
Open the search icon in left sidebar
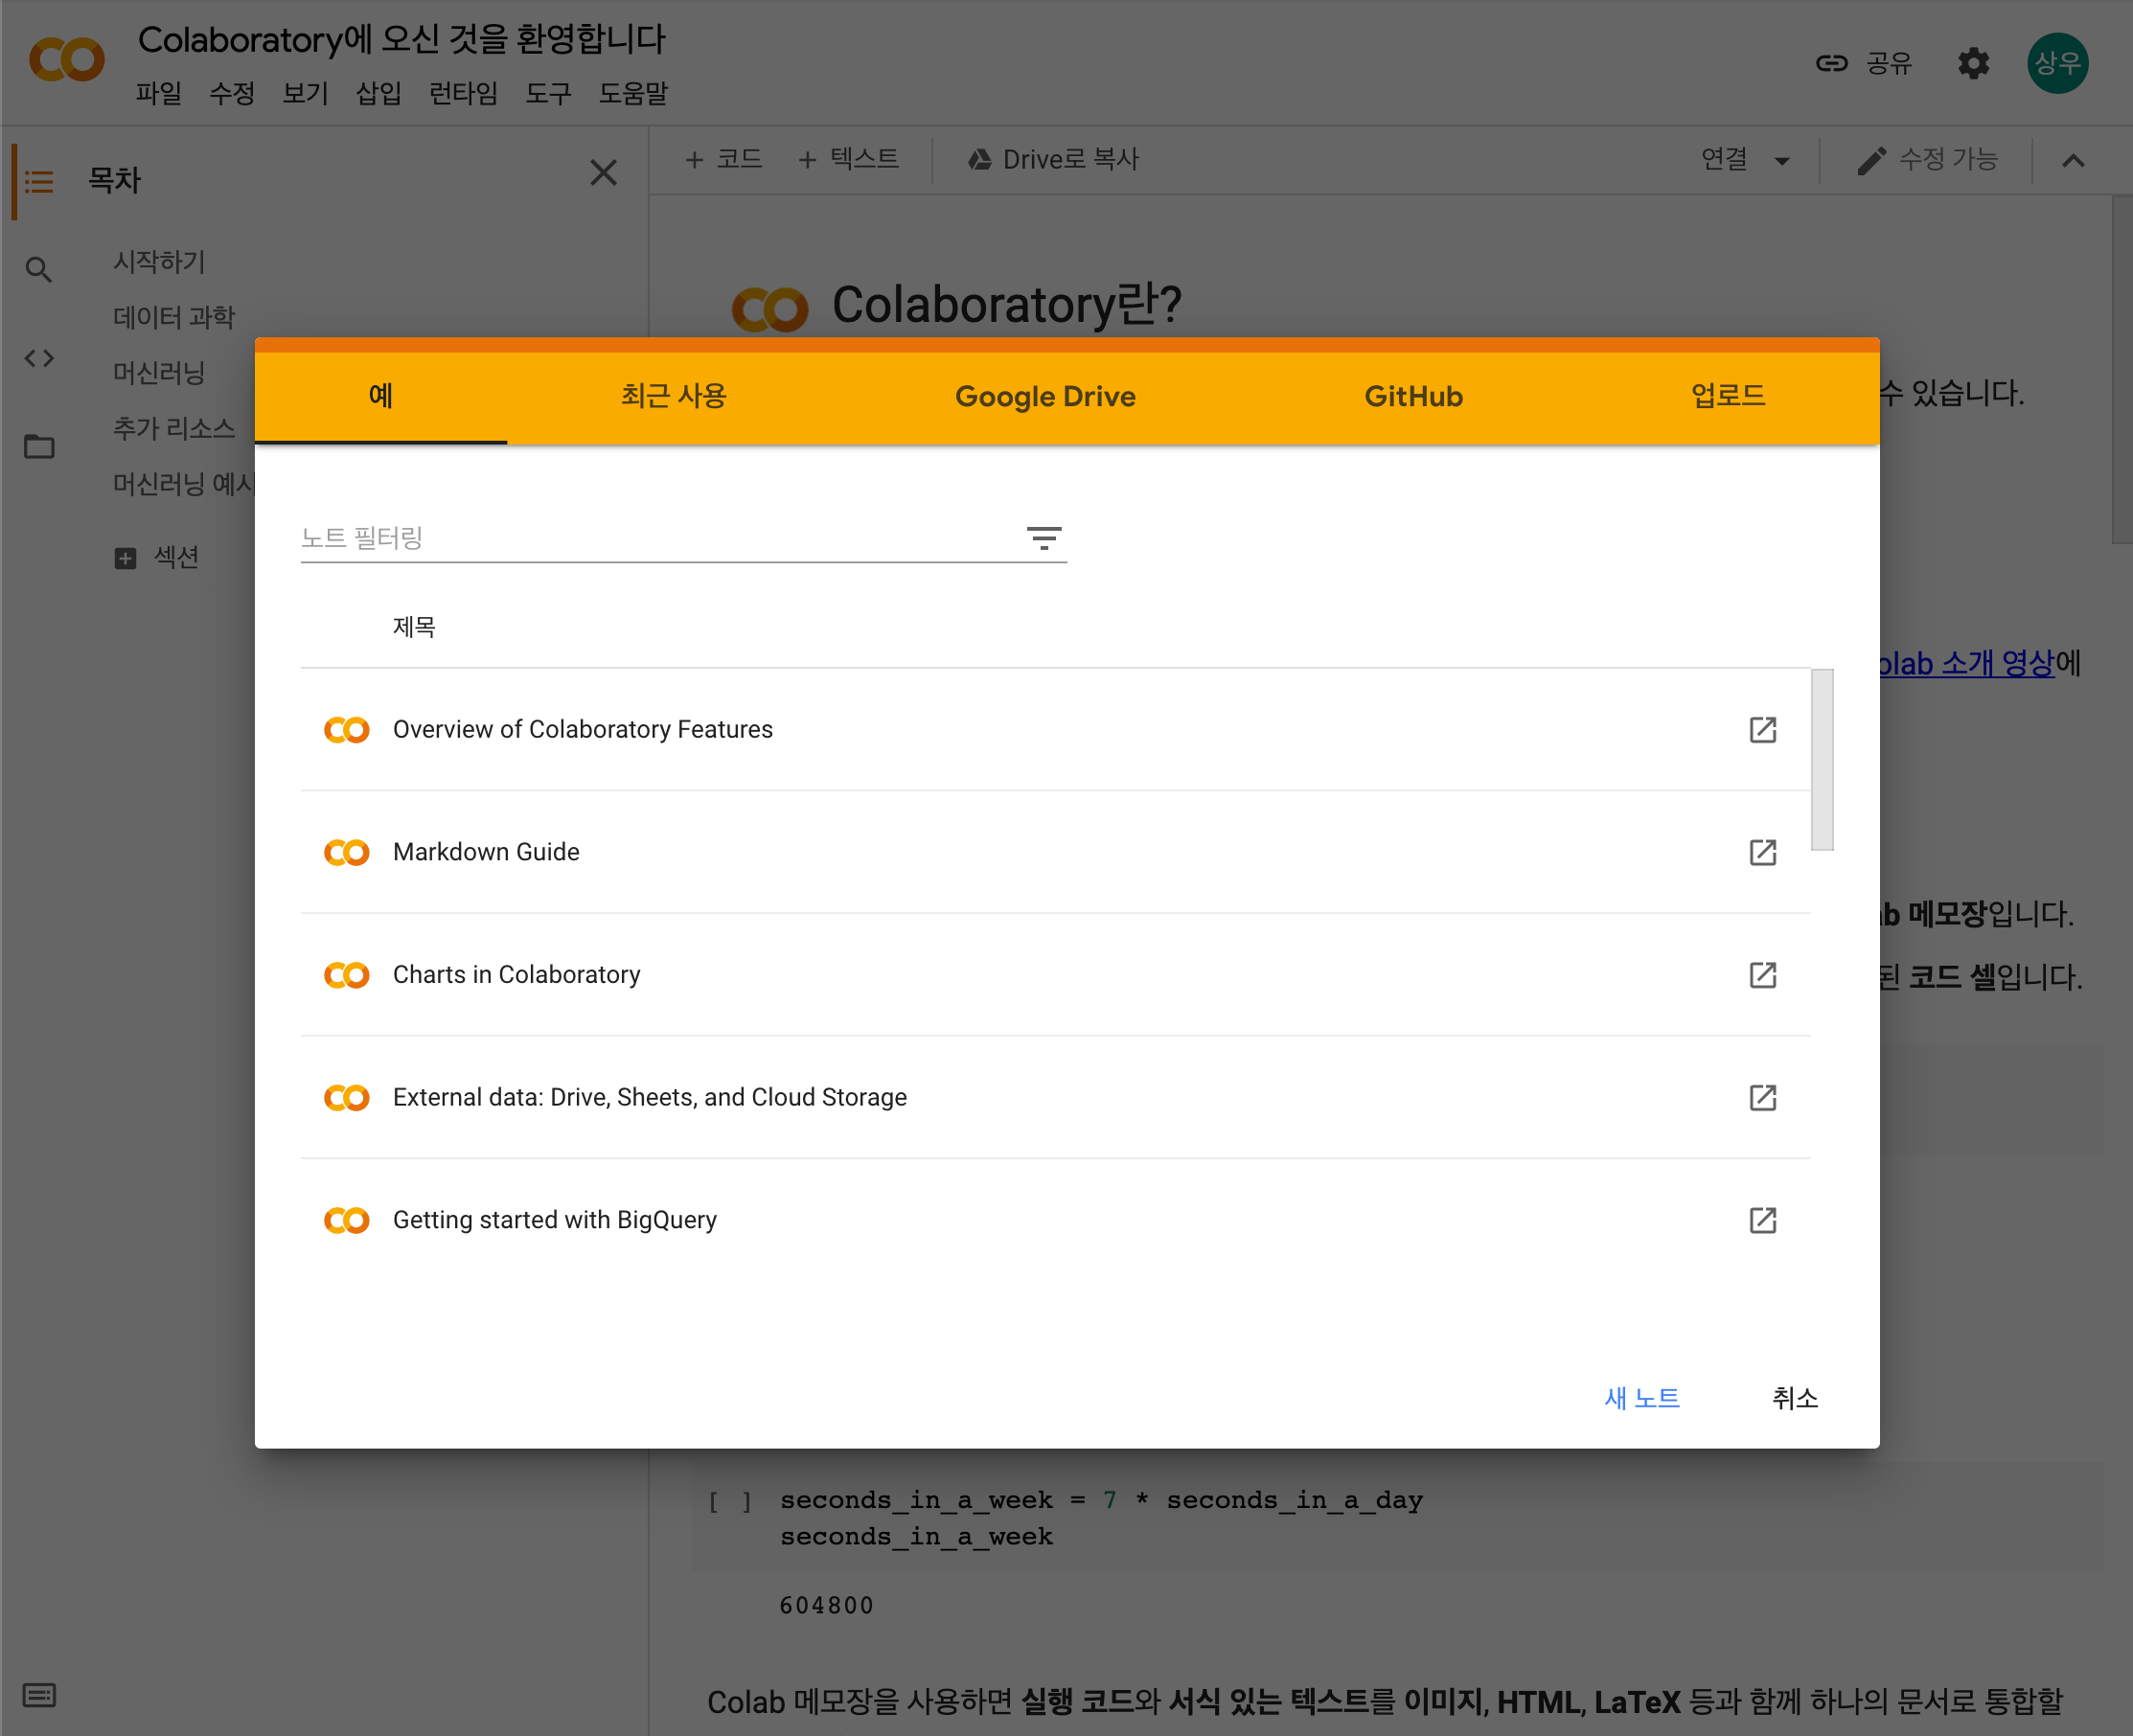point(39,270)
